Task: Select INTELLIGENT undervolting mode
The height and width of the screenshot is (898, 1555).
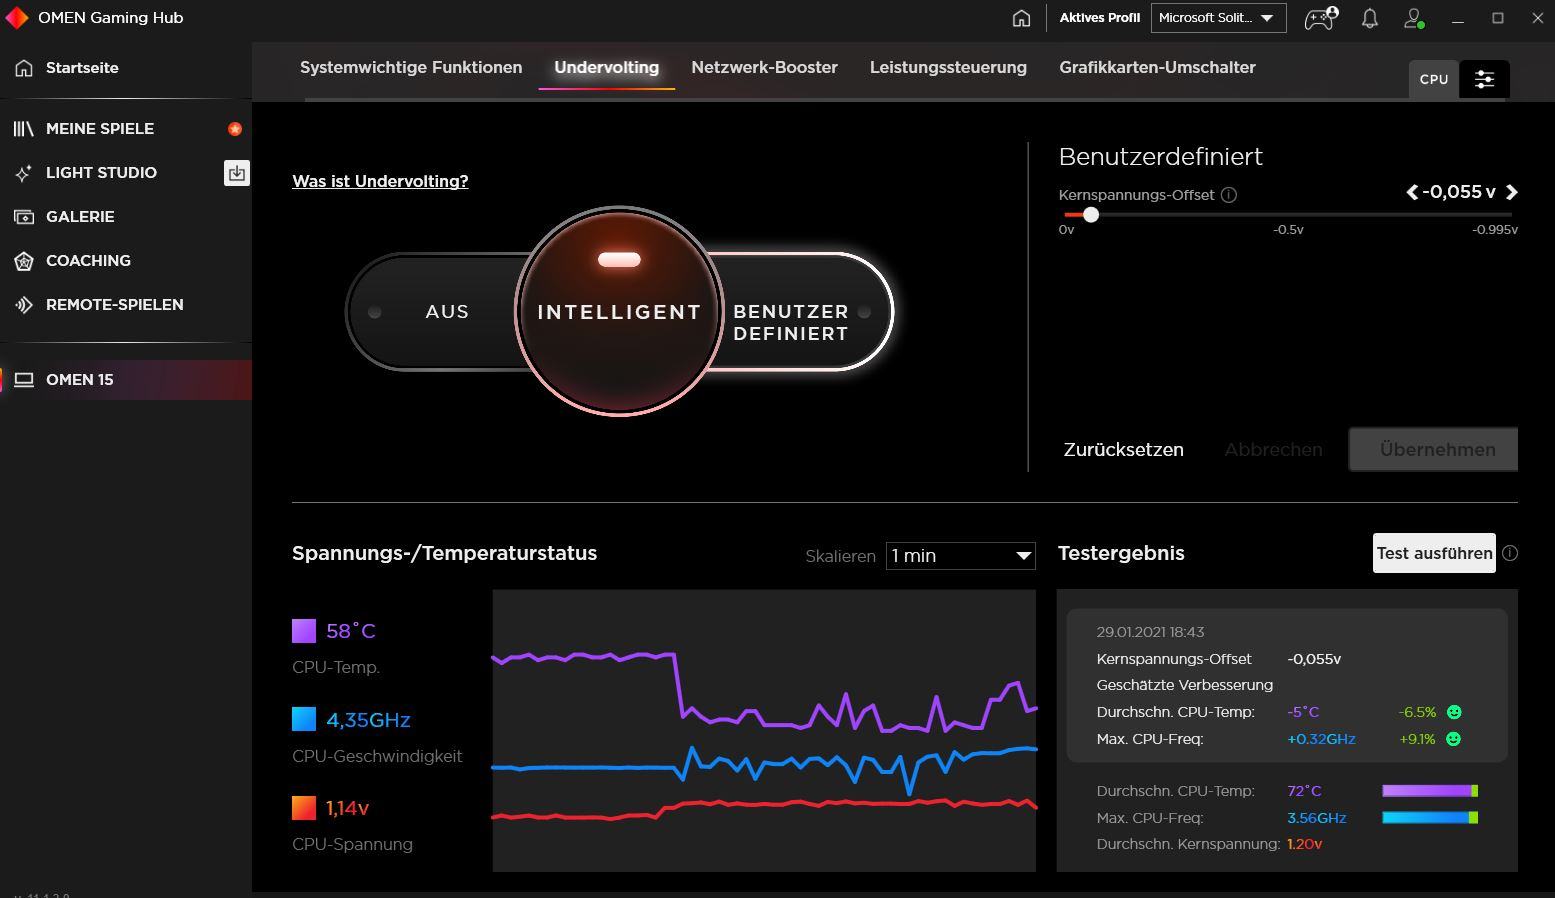Action: coord(619,312)
